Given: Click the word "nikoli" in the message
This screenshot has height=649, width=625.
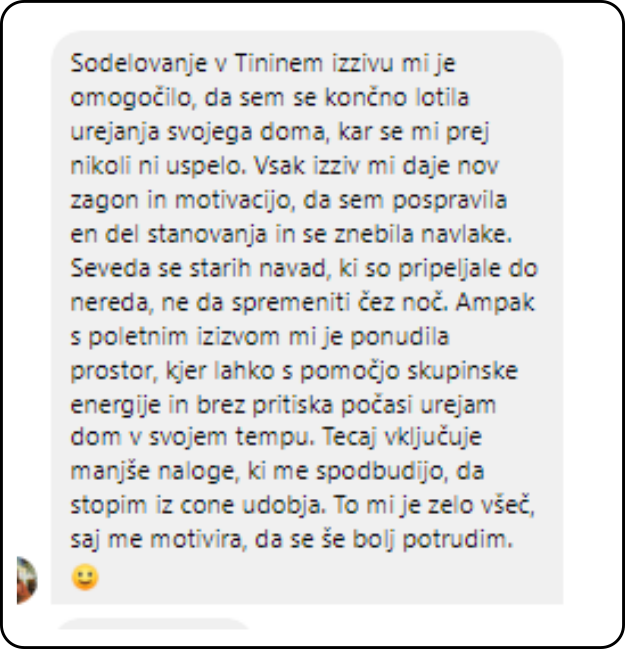Looking at the screenshot, I should tap(101, 166).
